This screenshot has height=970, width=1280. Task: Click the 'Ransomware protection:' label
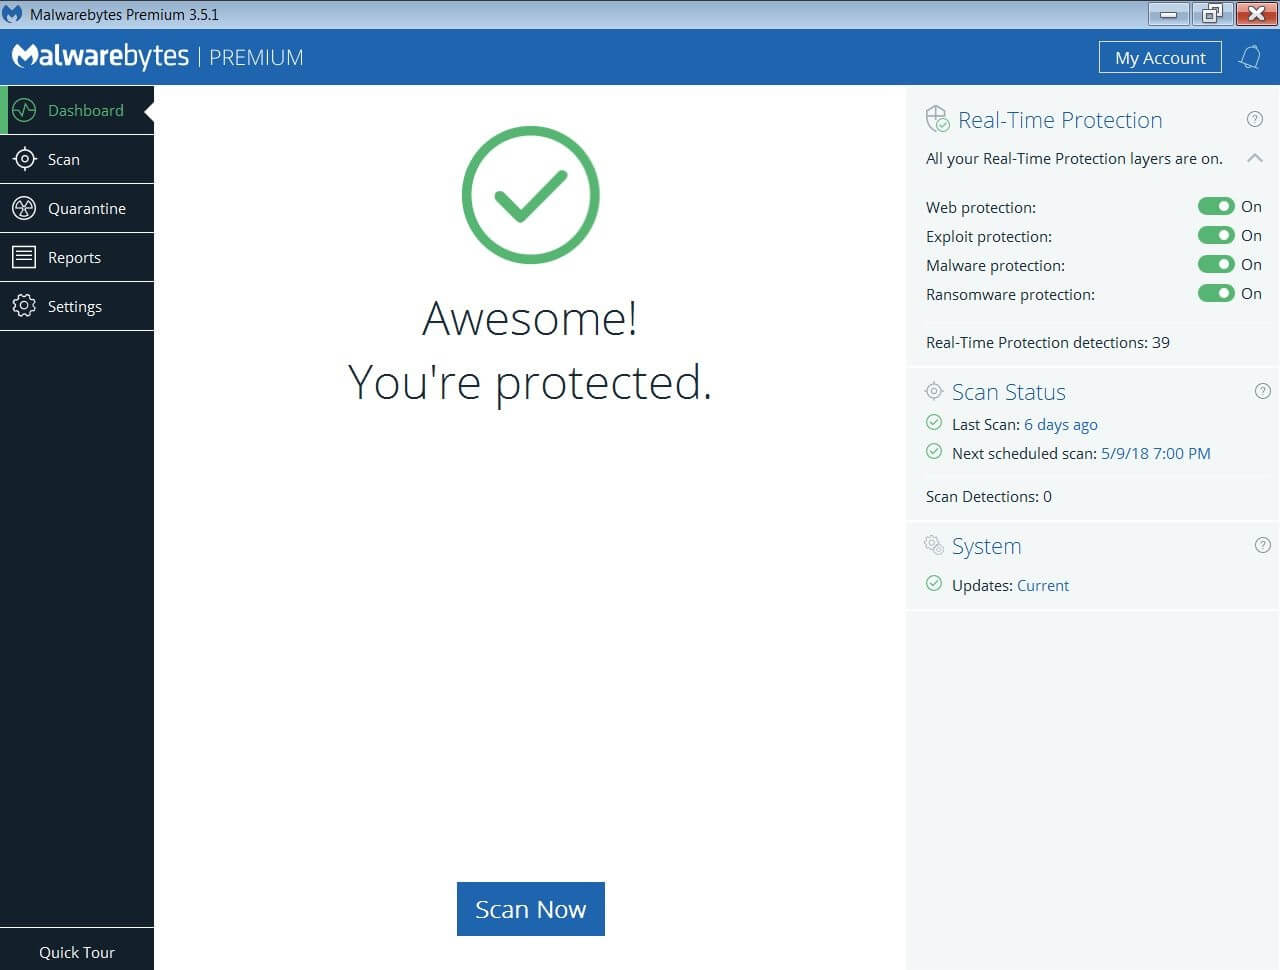(x=1010, y=294)
